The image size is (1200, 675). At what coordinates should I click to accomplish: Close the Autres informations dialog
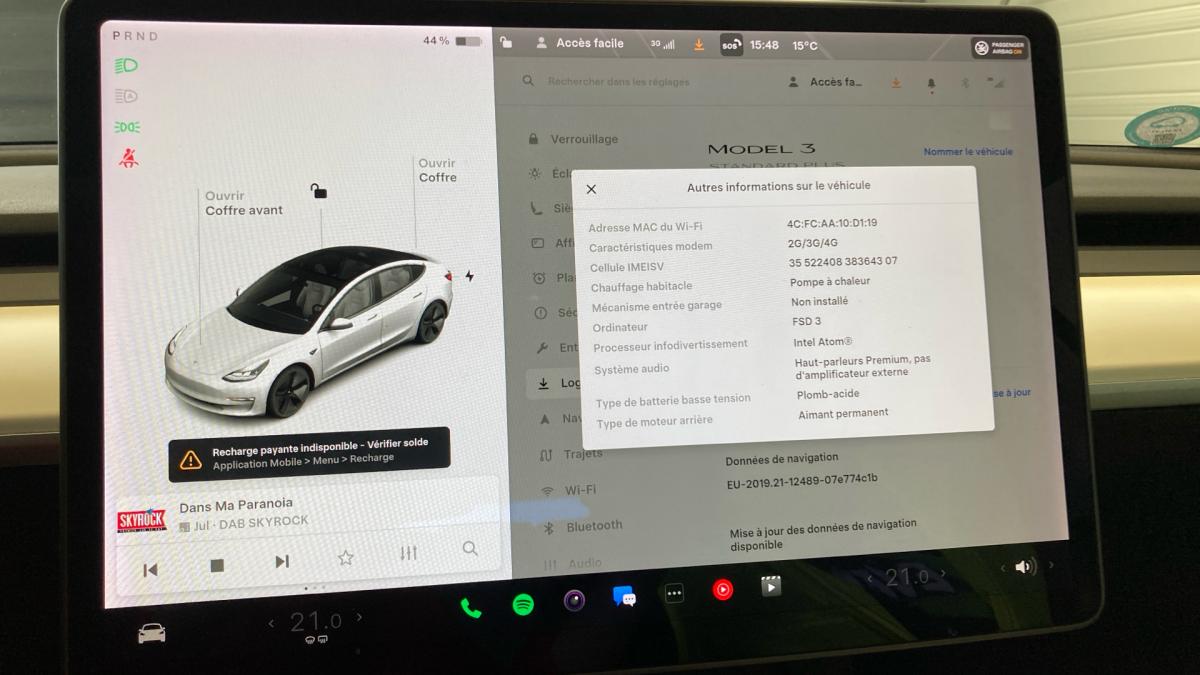(x=591, y=189)
